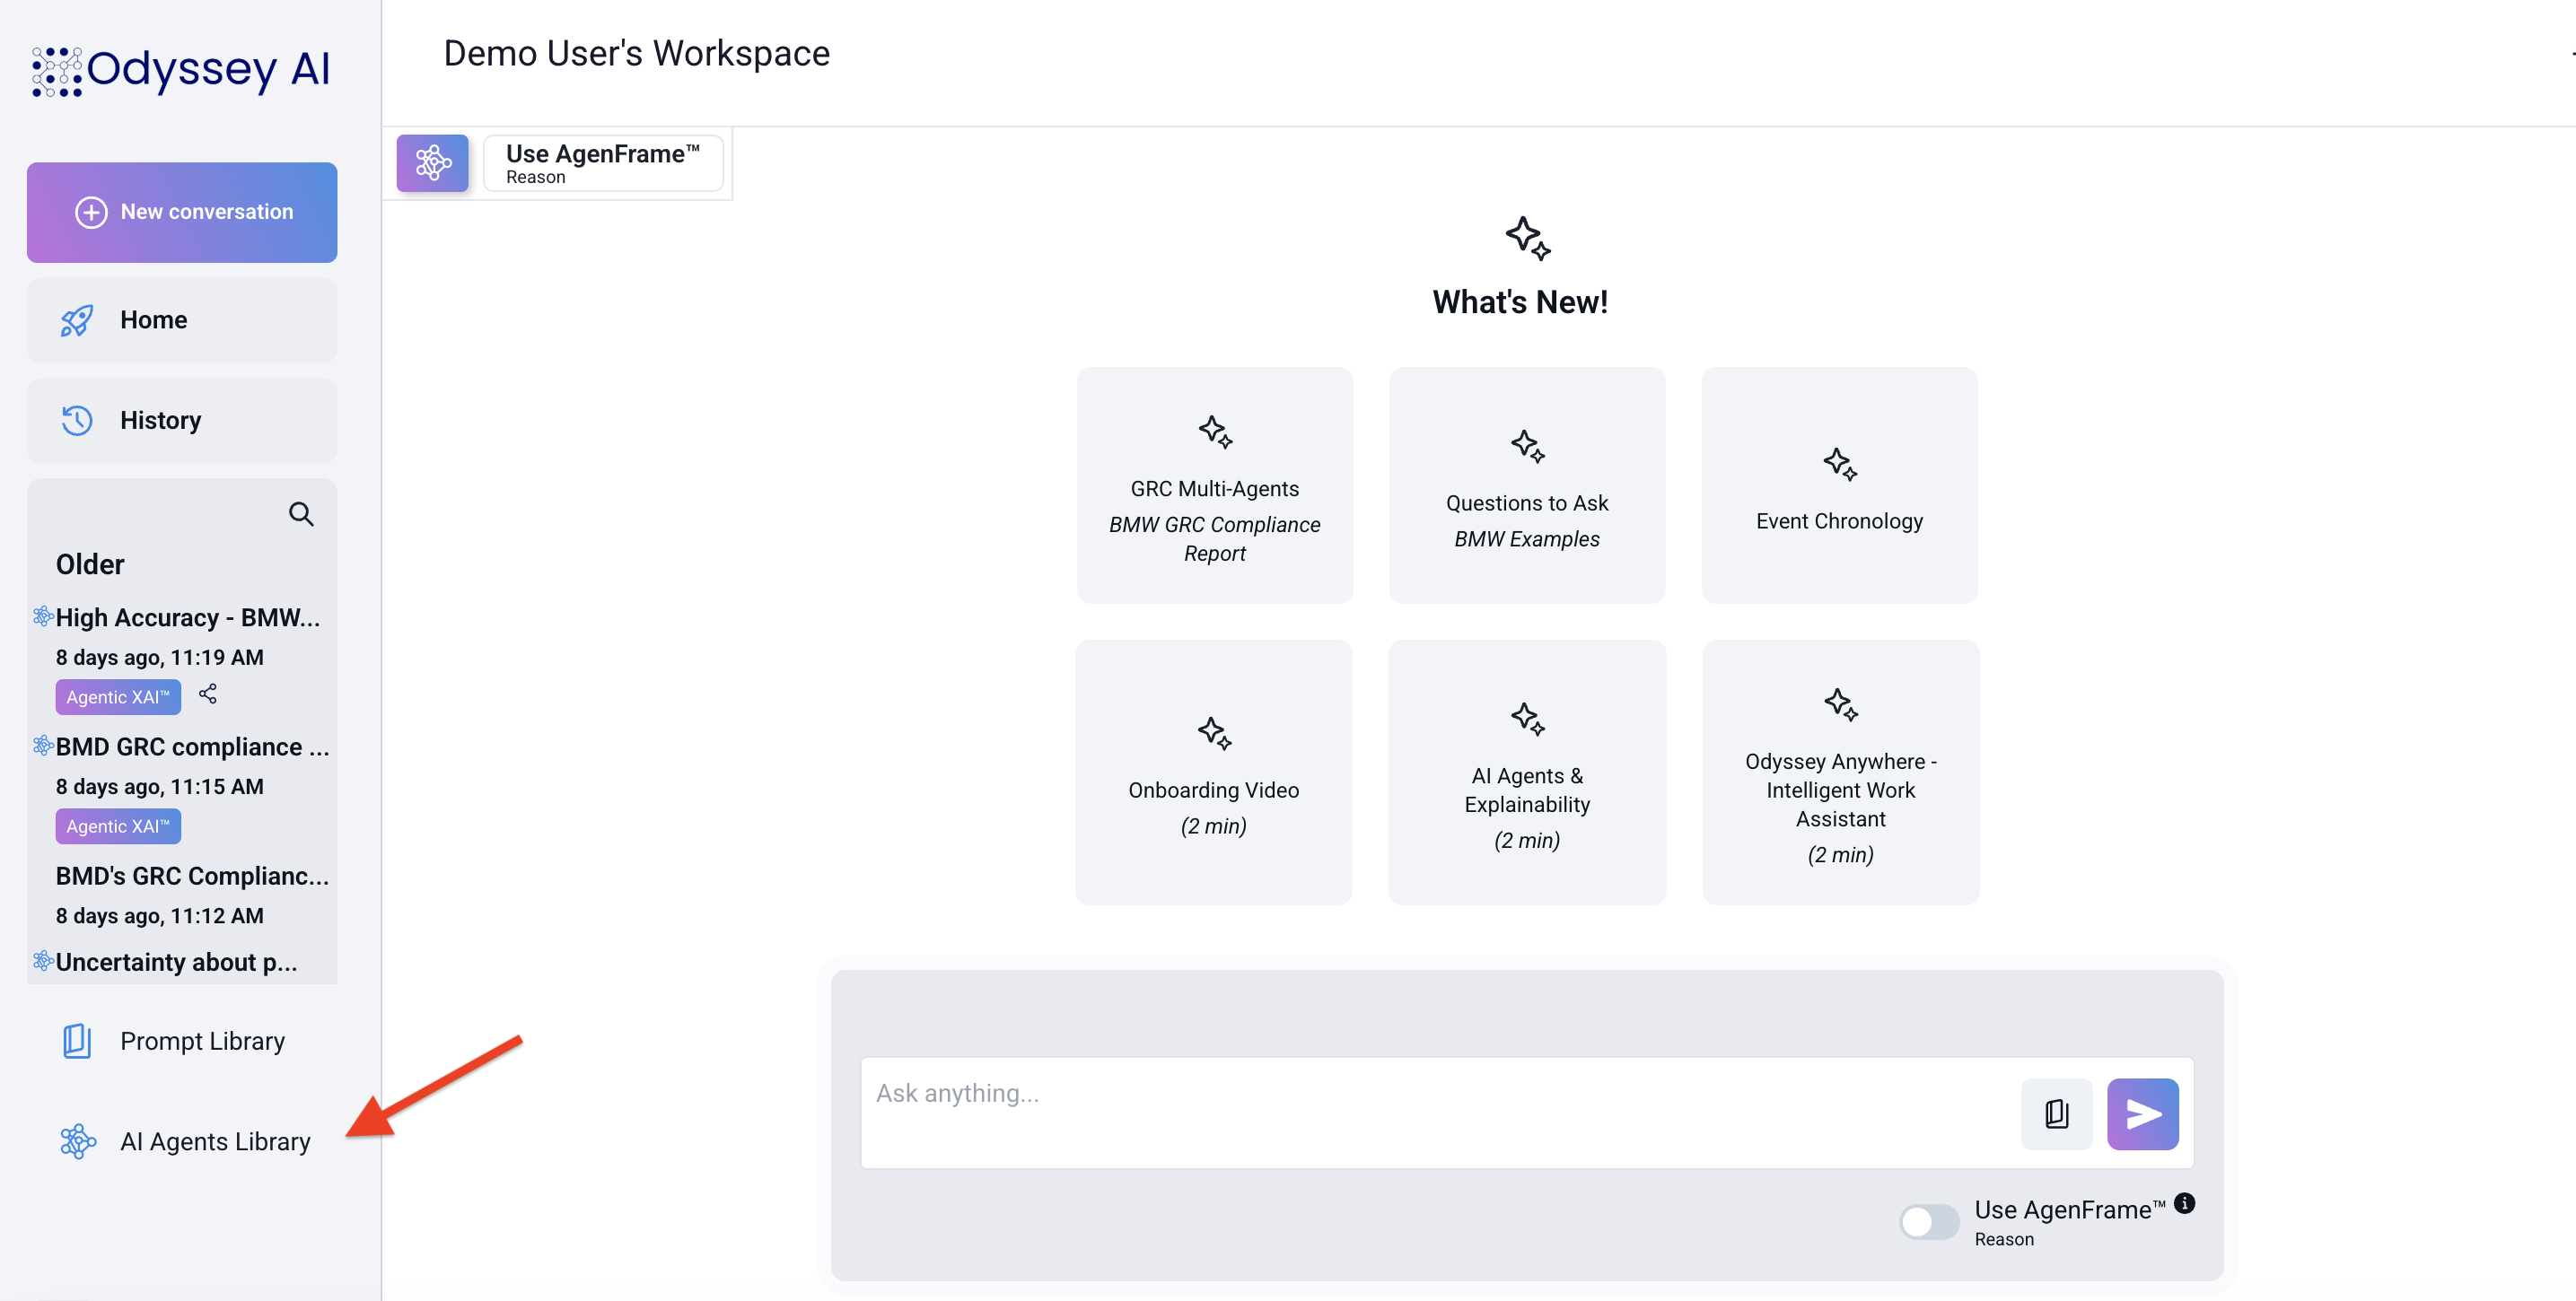This screenshot has height=1301, width=2576.
Task: Open the Prompt Library
Action: coord(182,1041)
